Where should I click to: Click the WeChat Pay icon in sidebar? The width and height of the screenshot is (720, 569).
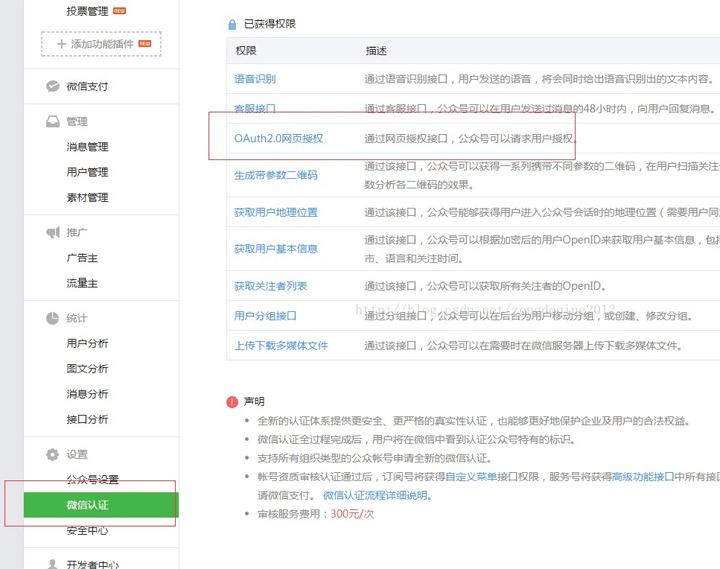coord(52,87)
